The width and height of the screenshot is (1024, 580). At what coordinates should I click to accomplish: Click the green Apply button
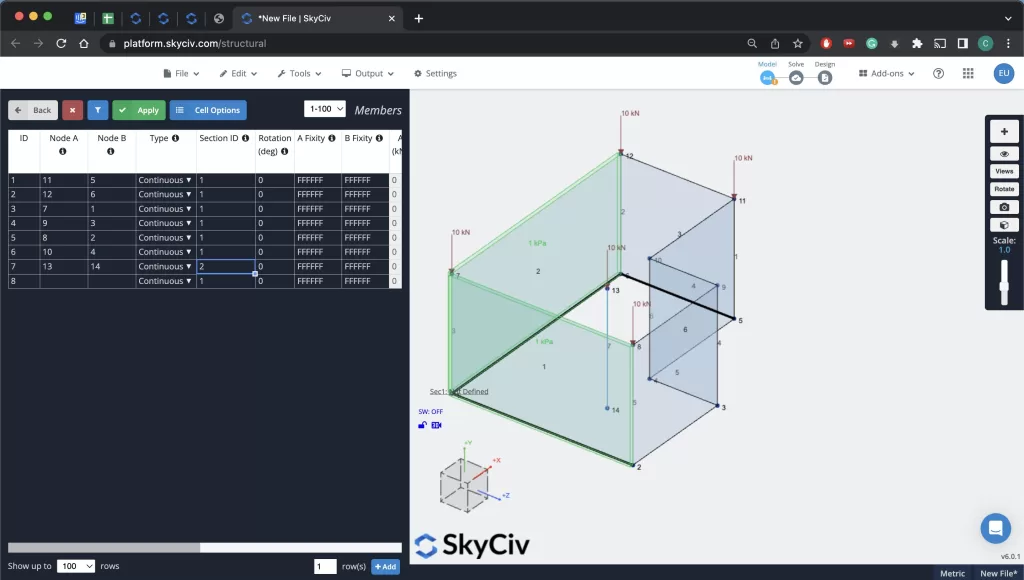[x=139, y=110]
